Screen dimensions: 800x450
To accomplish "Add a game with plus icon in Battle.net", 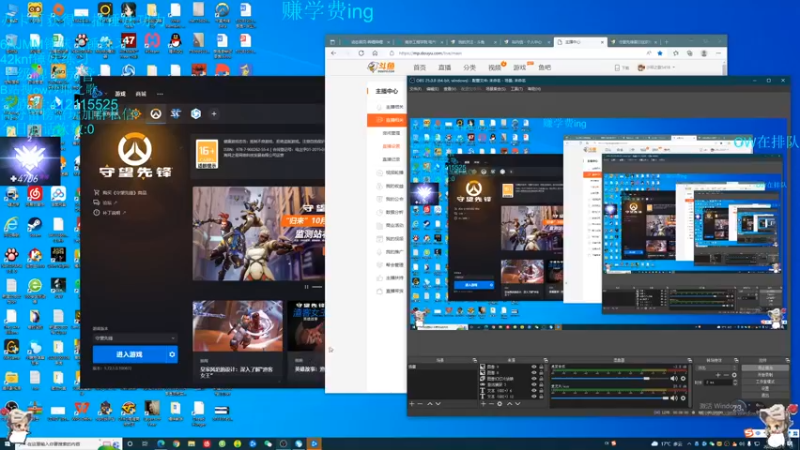I will click(214, 114).
